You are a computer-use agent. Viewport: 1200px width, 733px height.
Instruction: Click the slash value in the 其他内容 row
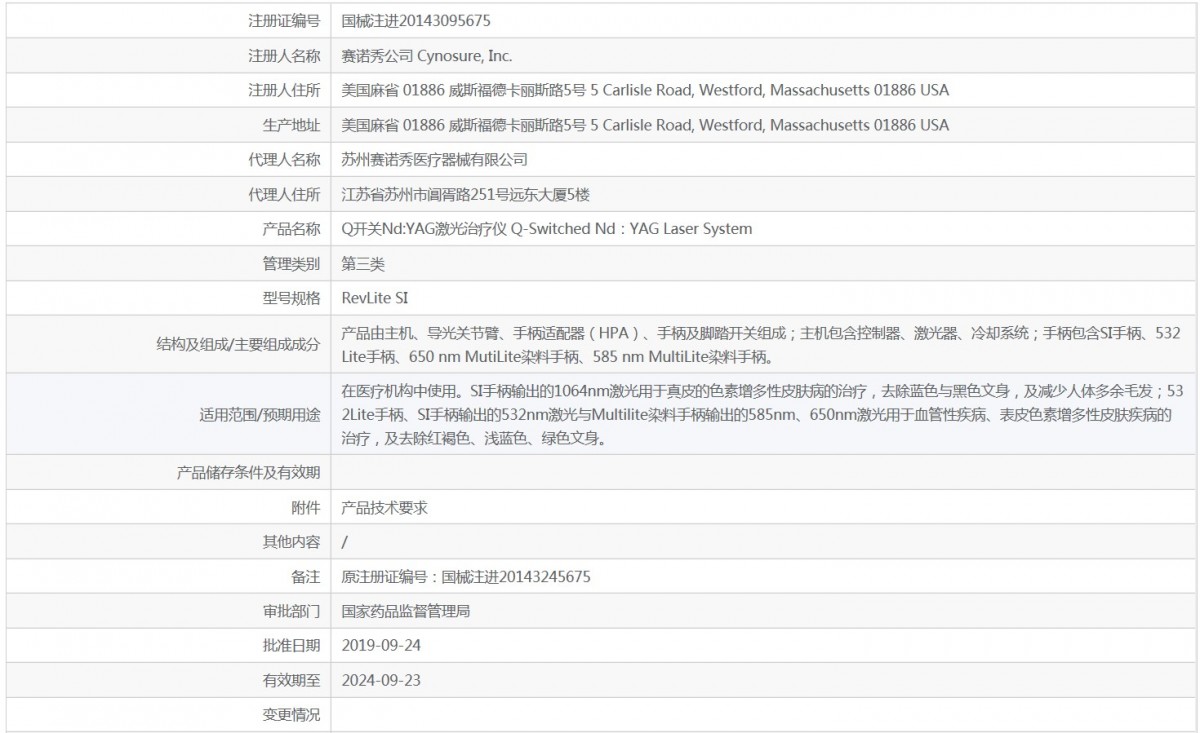pos(345,542)
